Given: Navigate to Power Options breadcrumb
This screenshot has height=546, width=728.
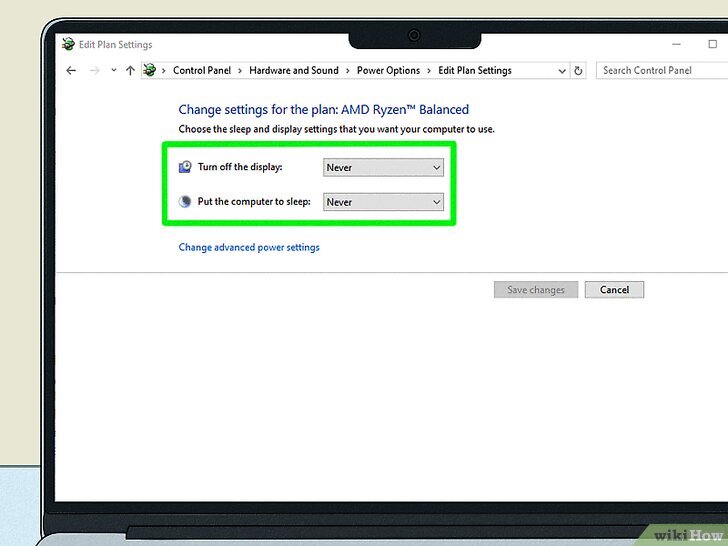Looking at the screenshot, I should tap(388, 71).
